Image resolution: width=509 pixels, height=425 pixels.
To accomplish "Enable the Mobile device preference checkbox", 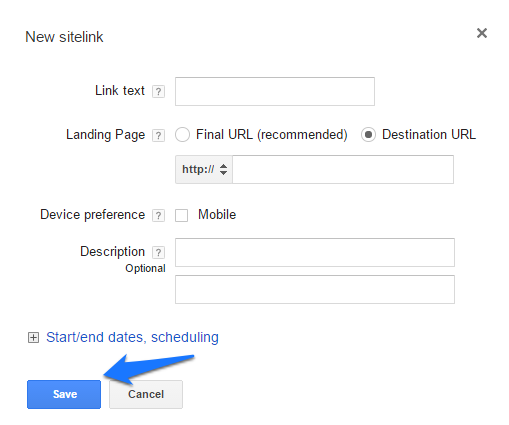I will click(x=181, y=215).
